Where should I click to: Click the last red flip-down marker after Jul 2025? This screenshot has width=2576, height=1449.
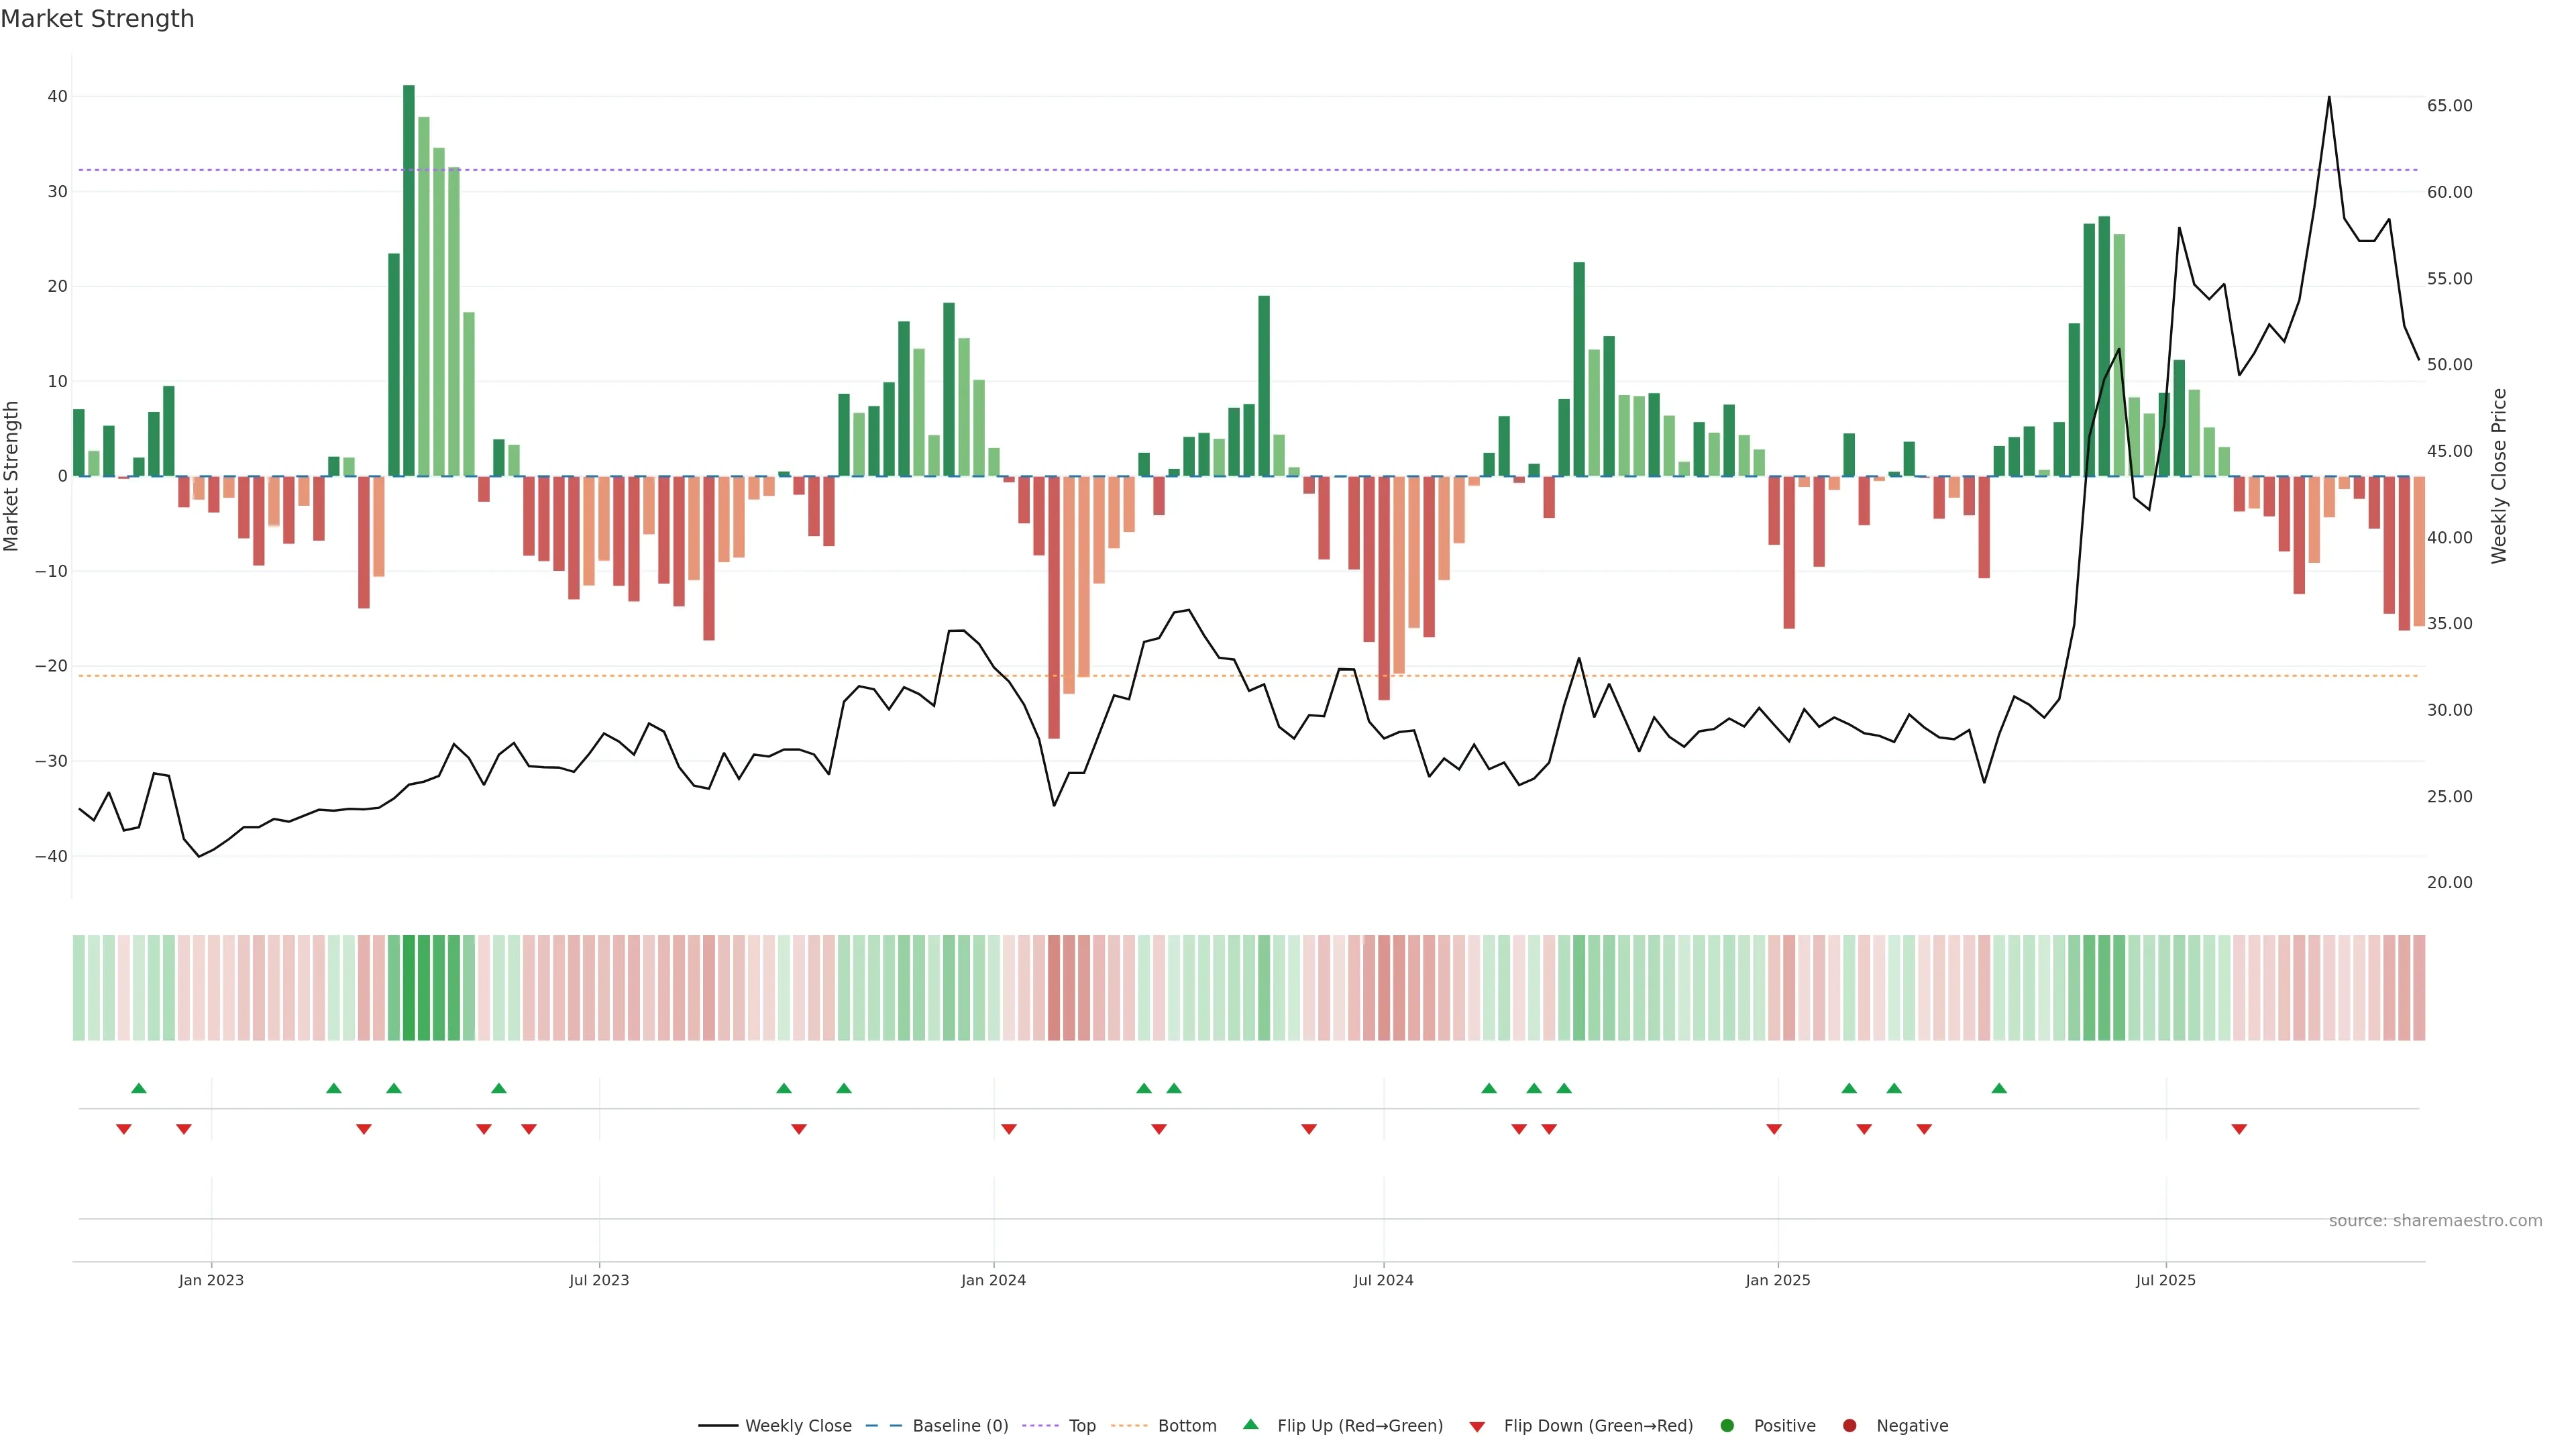[2239, 1129]
